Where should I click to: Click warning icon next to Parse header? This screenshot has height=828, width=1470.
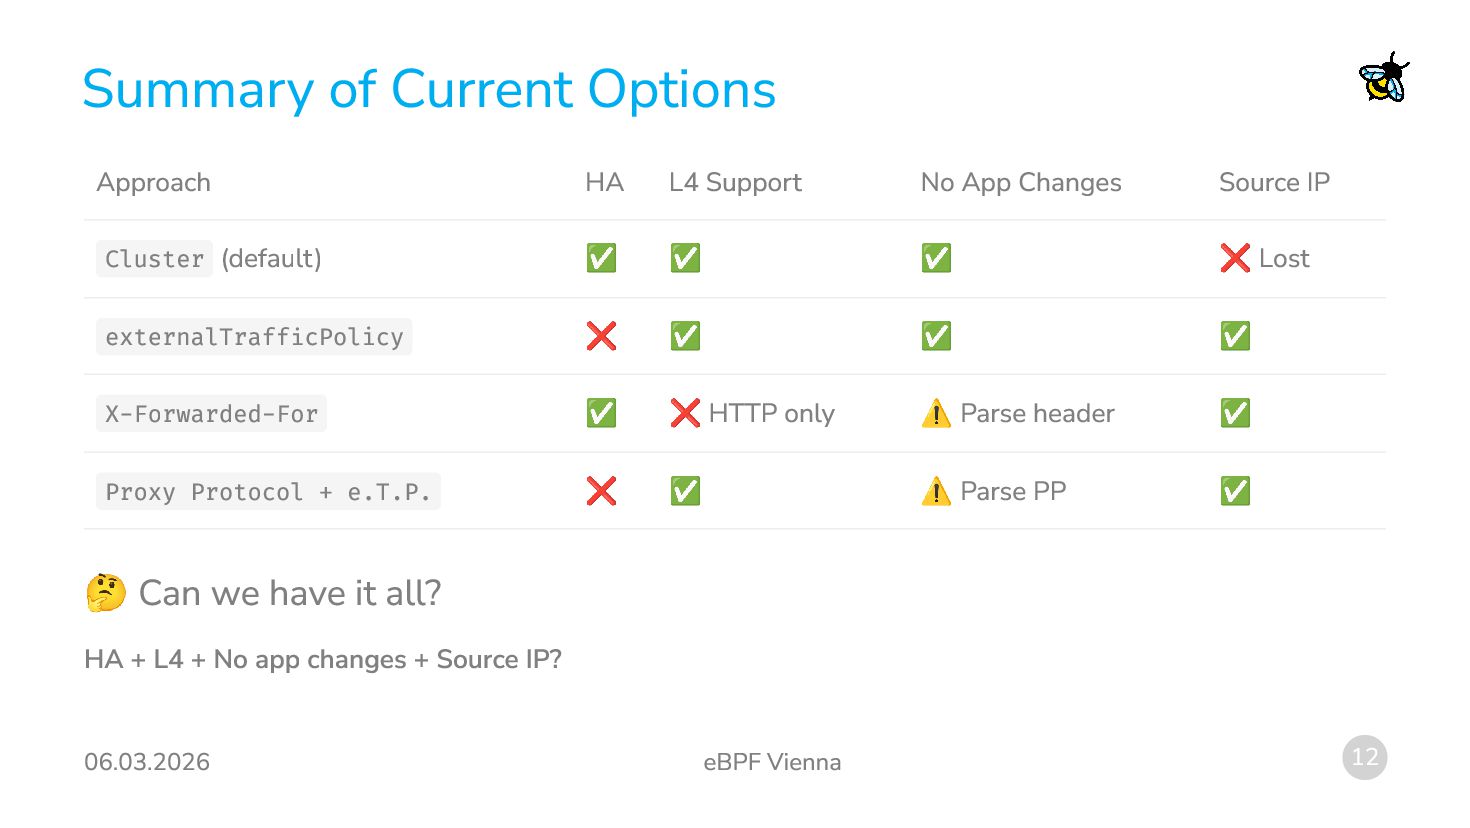click(936, 413)
